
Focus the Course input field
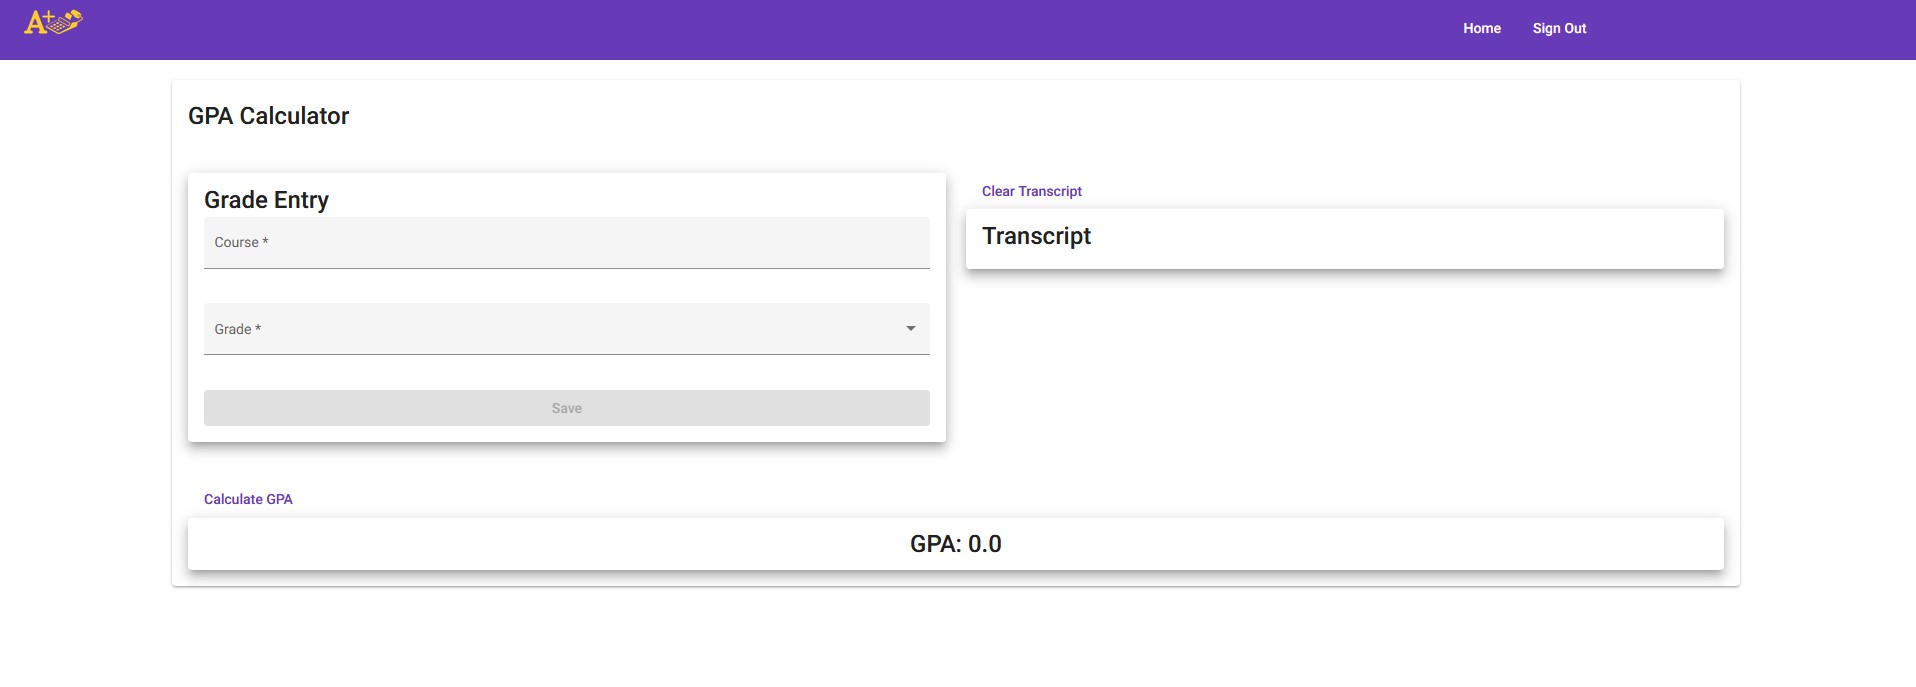click(566, 242)
